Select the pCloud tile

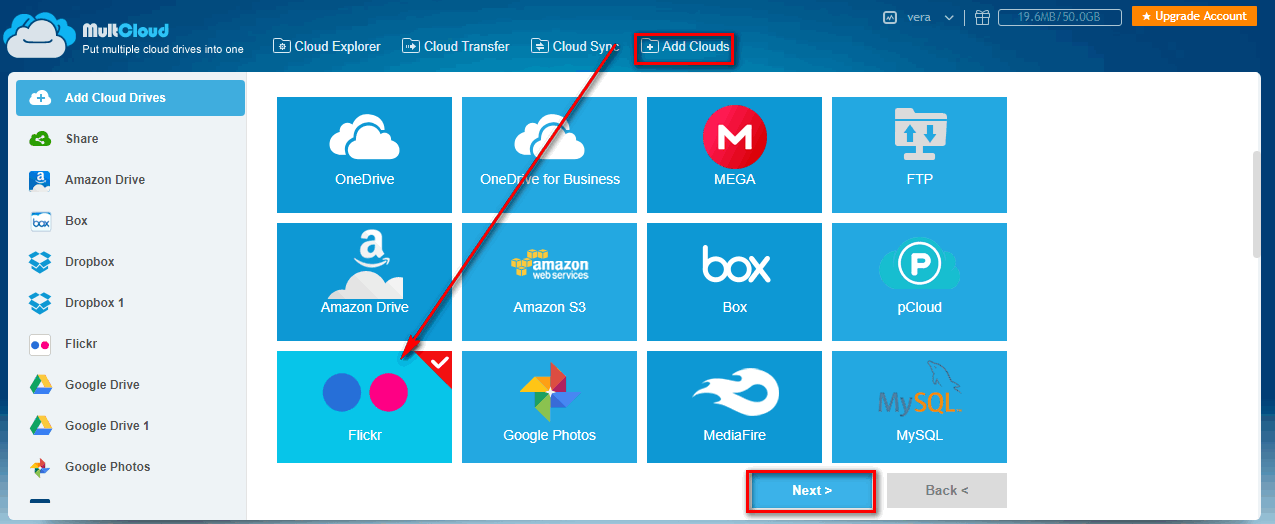tap(919, 282)
